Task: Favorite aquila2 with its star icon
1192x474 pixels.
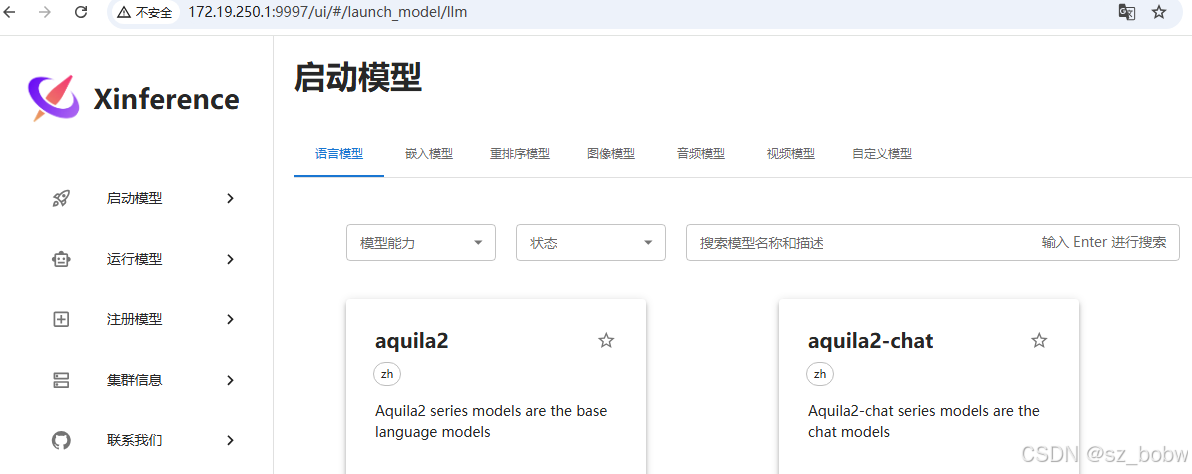Action: point(606,340)
